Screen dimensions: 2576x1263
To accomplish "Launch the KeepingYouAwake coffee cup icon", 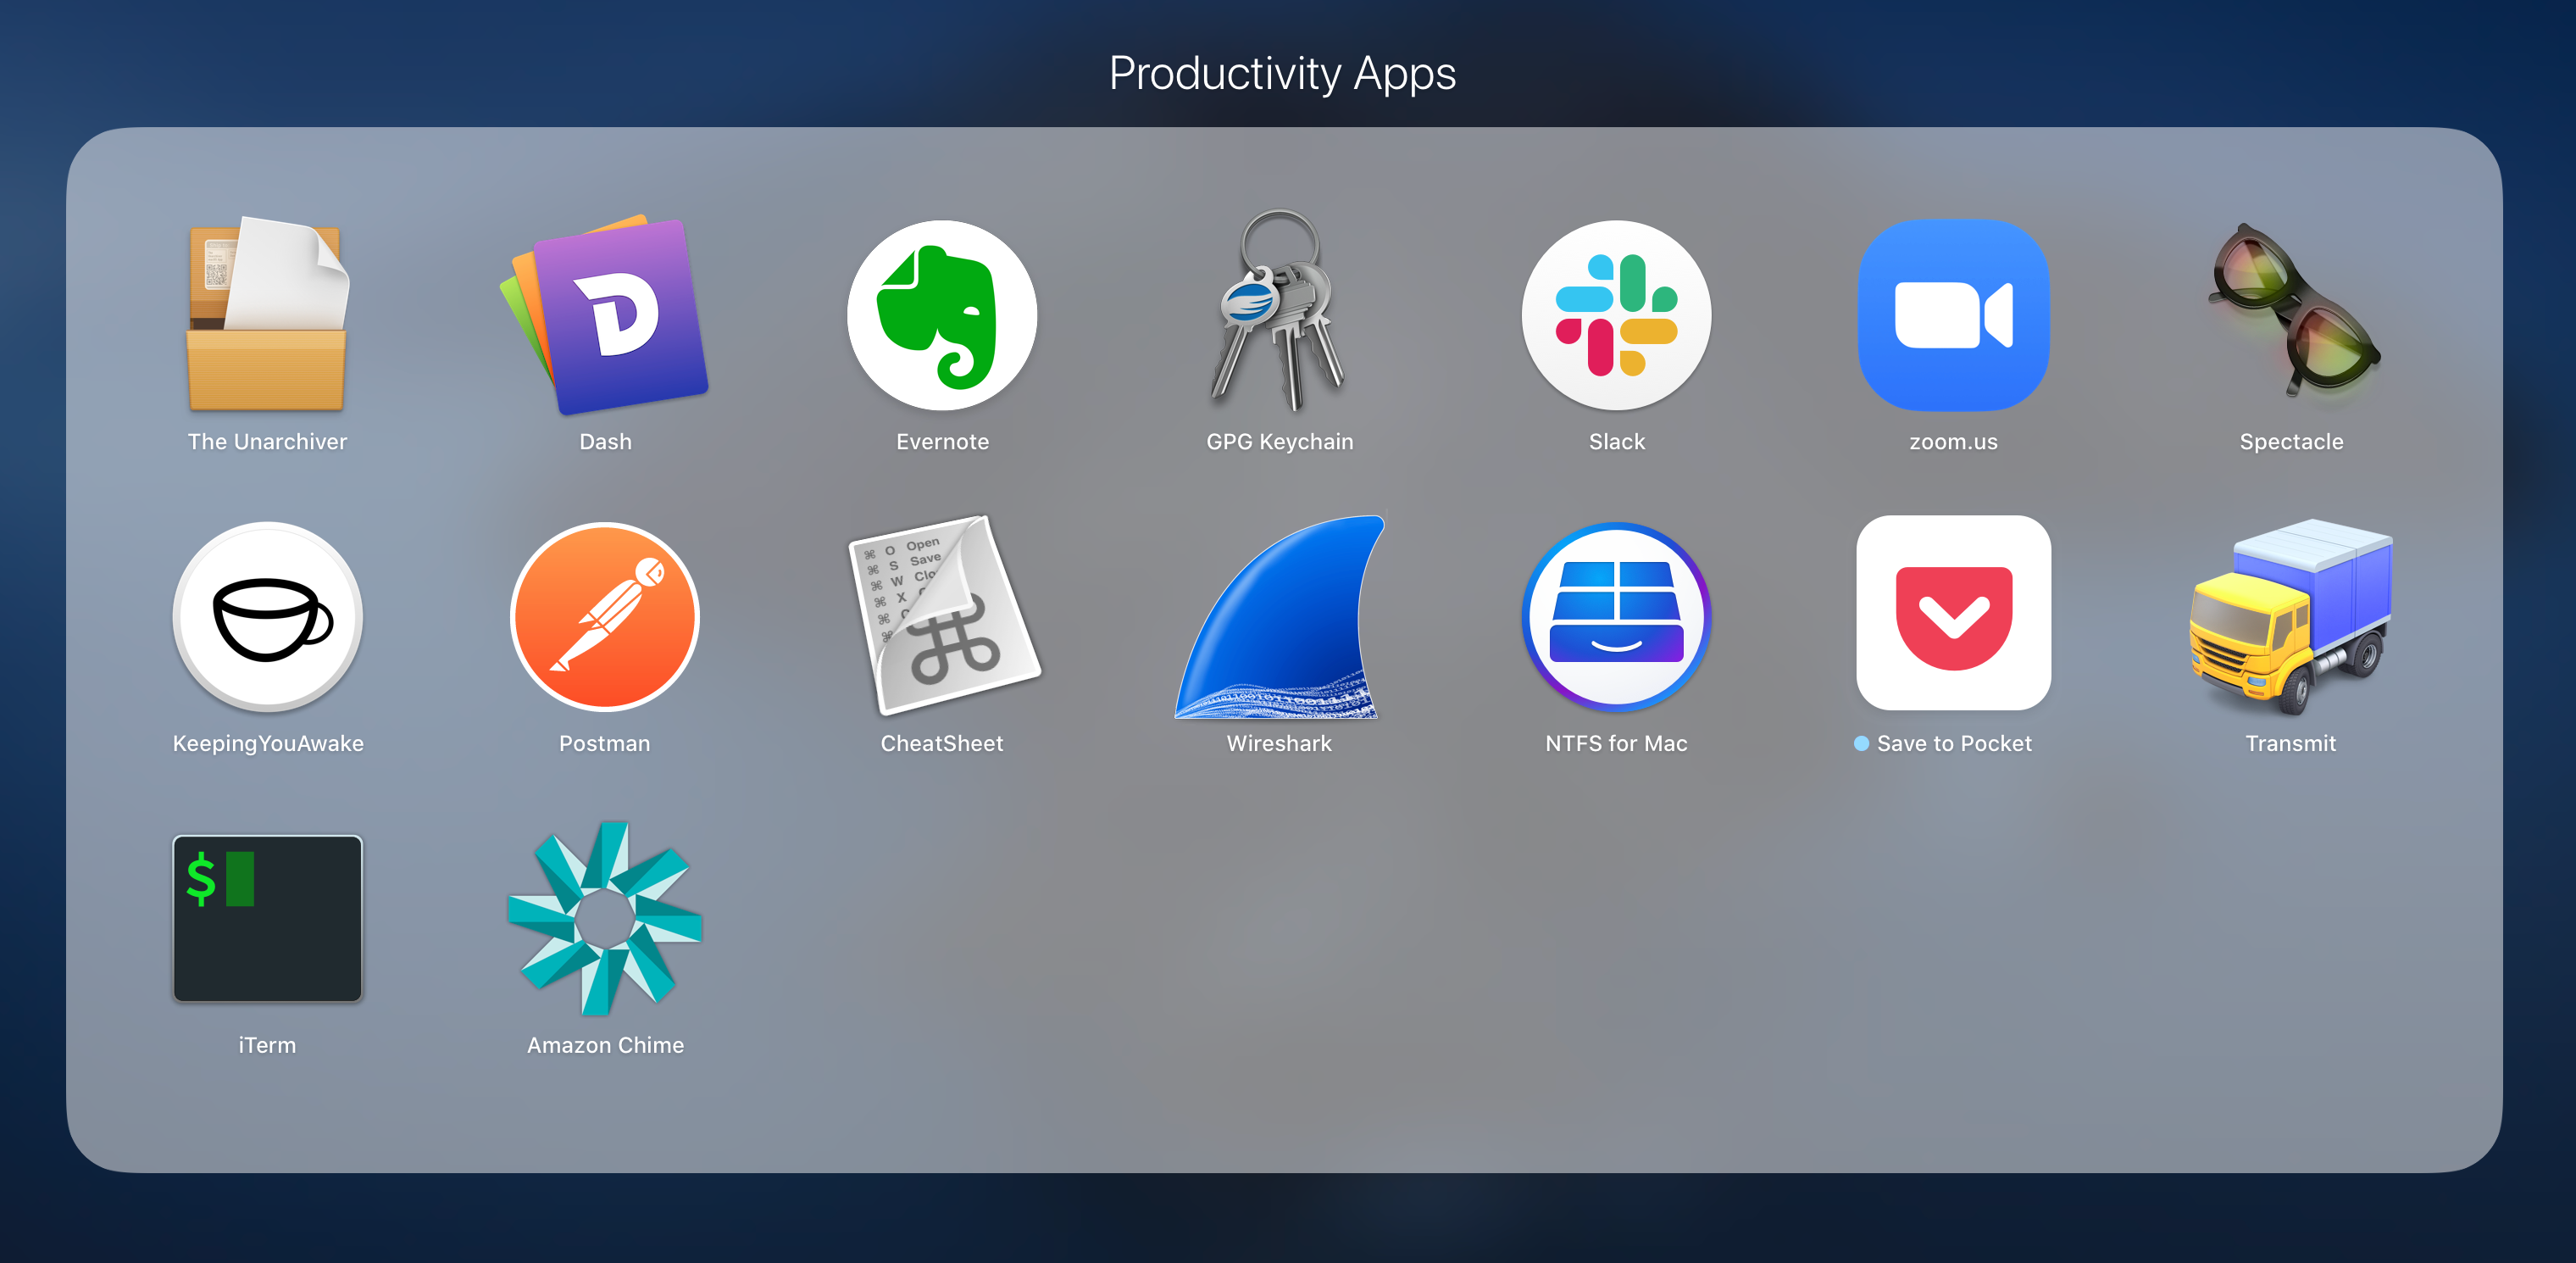I will 267,617.
